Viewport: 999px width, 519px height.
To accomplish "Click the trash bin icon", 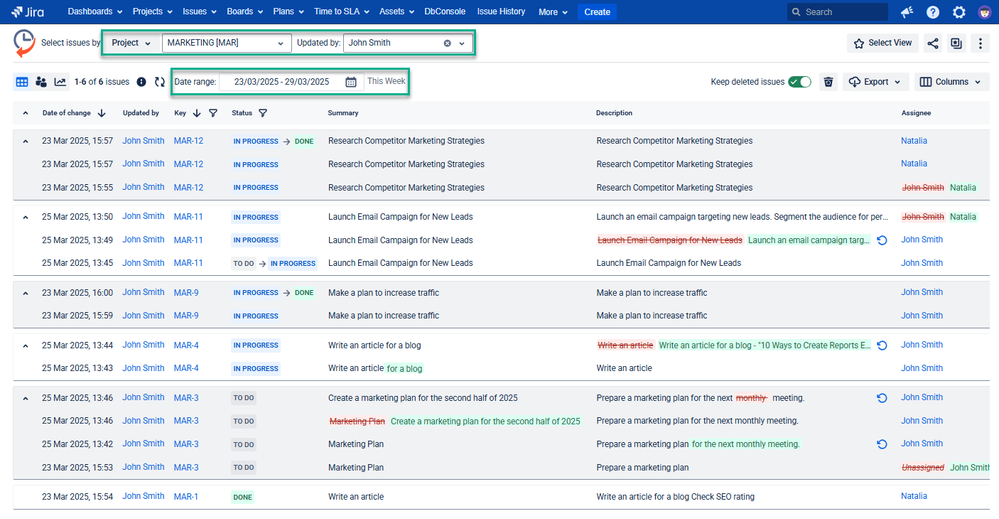I will (828, 82).
